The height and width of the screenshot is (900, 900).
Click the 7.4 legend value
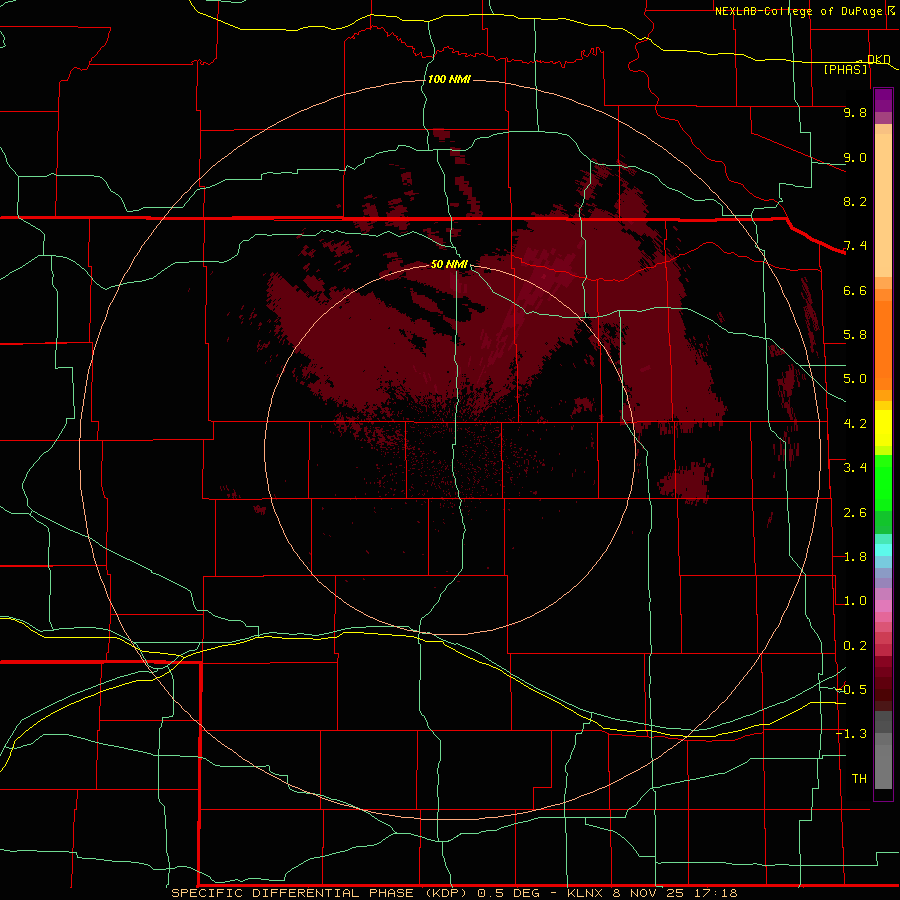855,246
